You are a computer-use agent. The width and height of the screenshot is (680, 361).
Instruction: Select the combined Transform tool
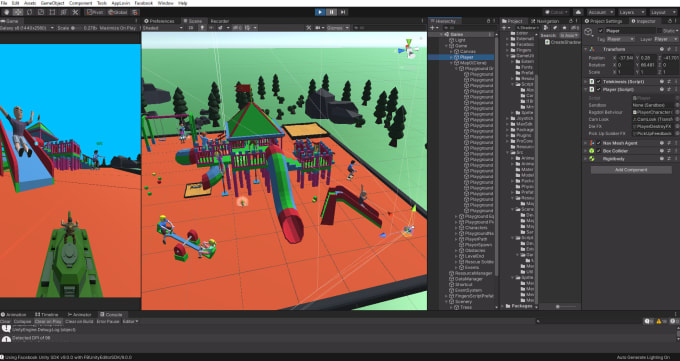(63, 12)
